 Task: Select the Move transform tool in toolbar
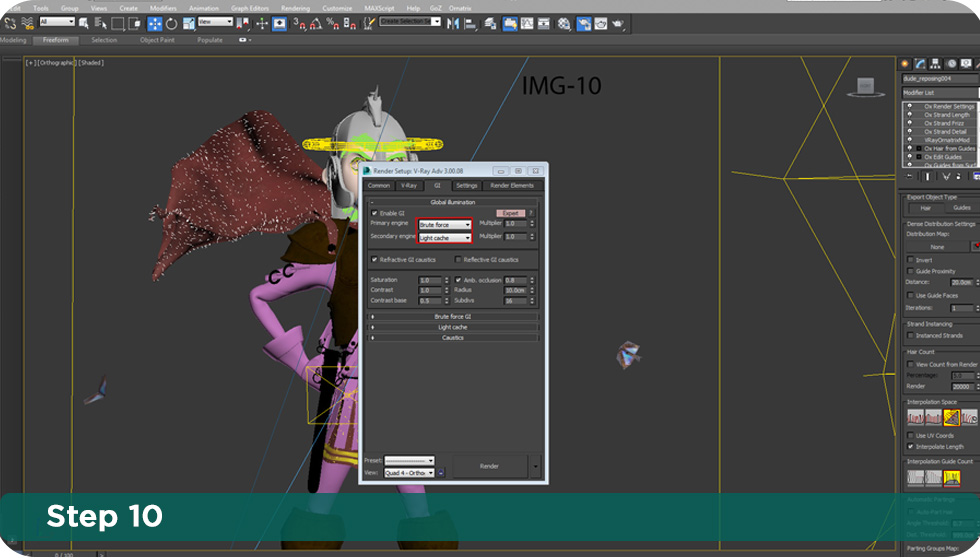[155, 23]
